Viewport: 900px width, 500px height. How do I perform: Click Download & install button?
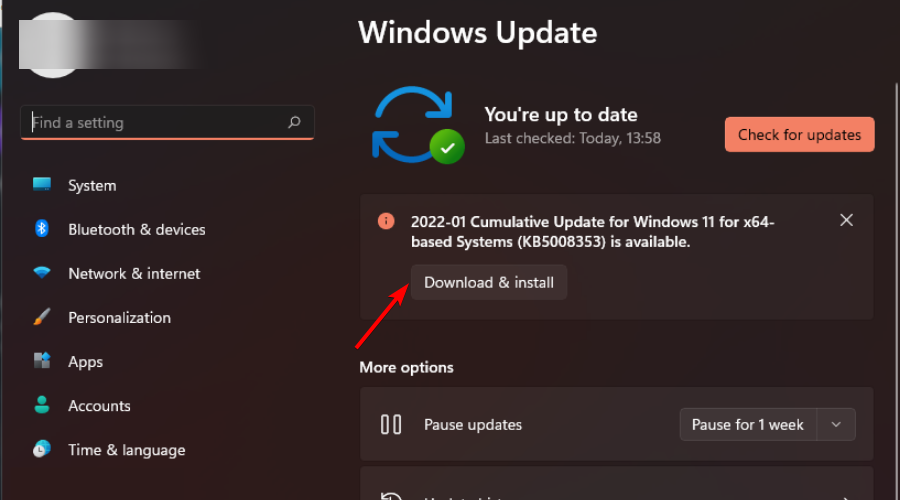489,282
